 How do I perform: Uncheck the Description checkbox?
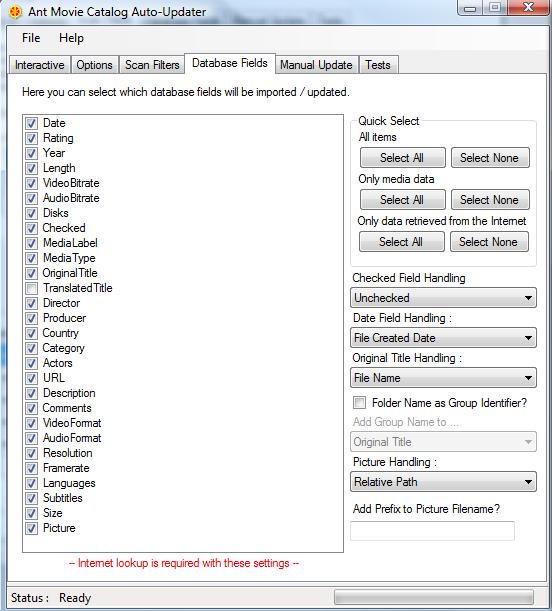[32, 394]
